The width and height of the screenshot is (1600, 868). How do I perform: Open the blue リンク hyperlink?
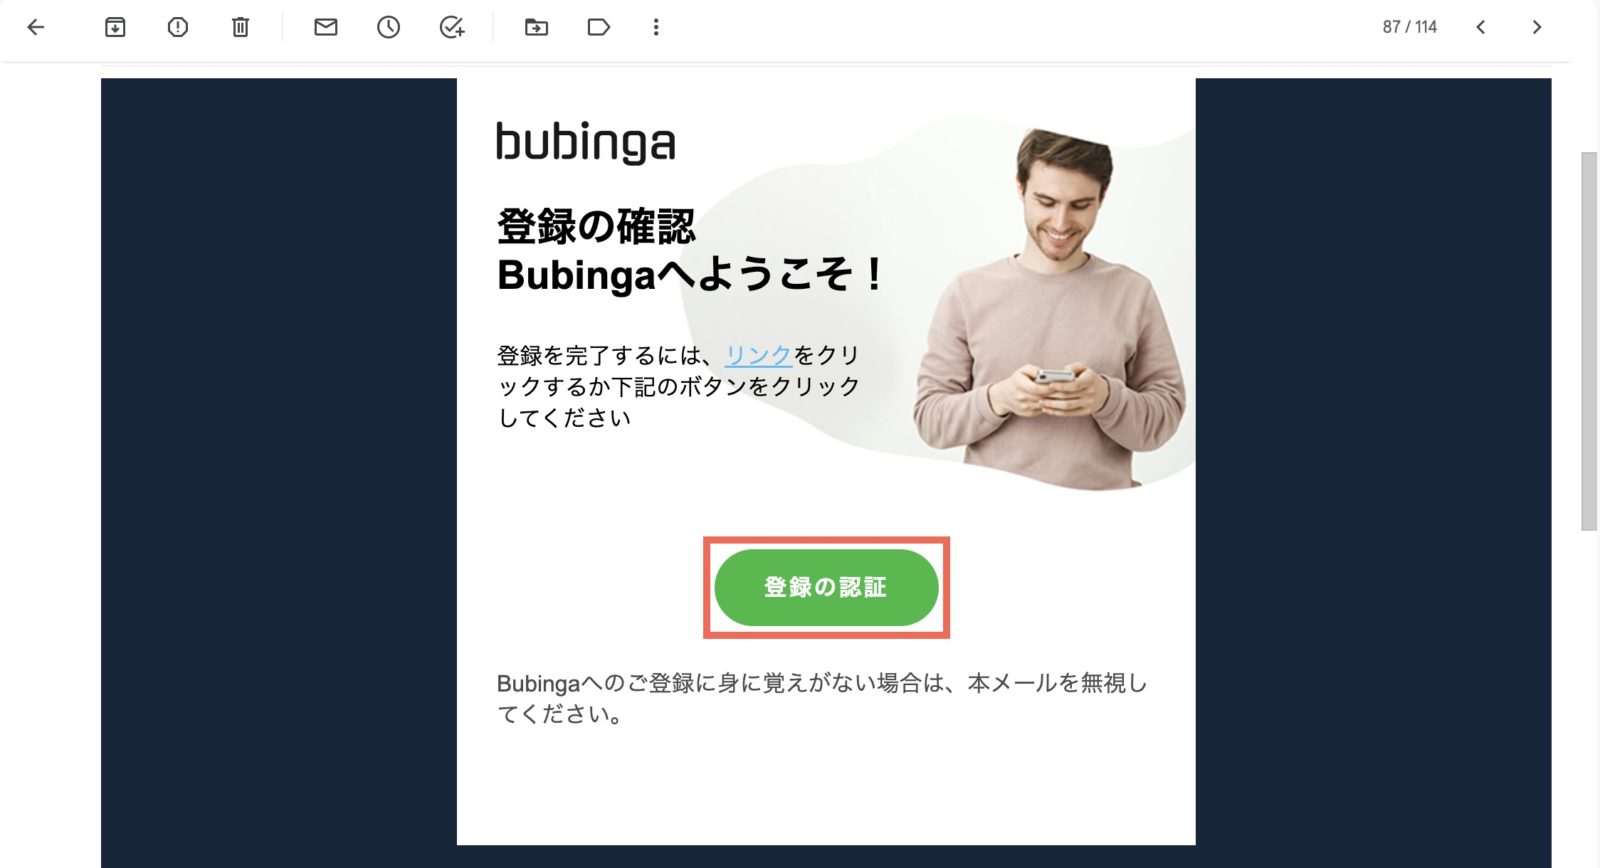[x=758, y=355]
